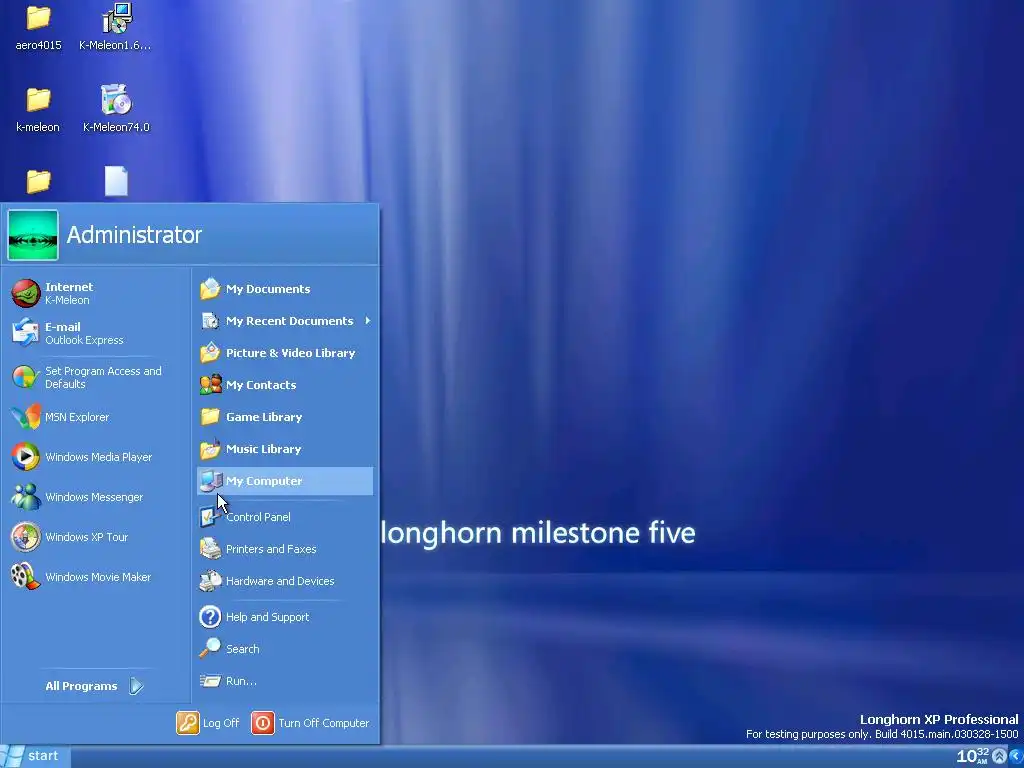Open Outlook Express E-mail icon

click(25, 333)
